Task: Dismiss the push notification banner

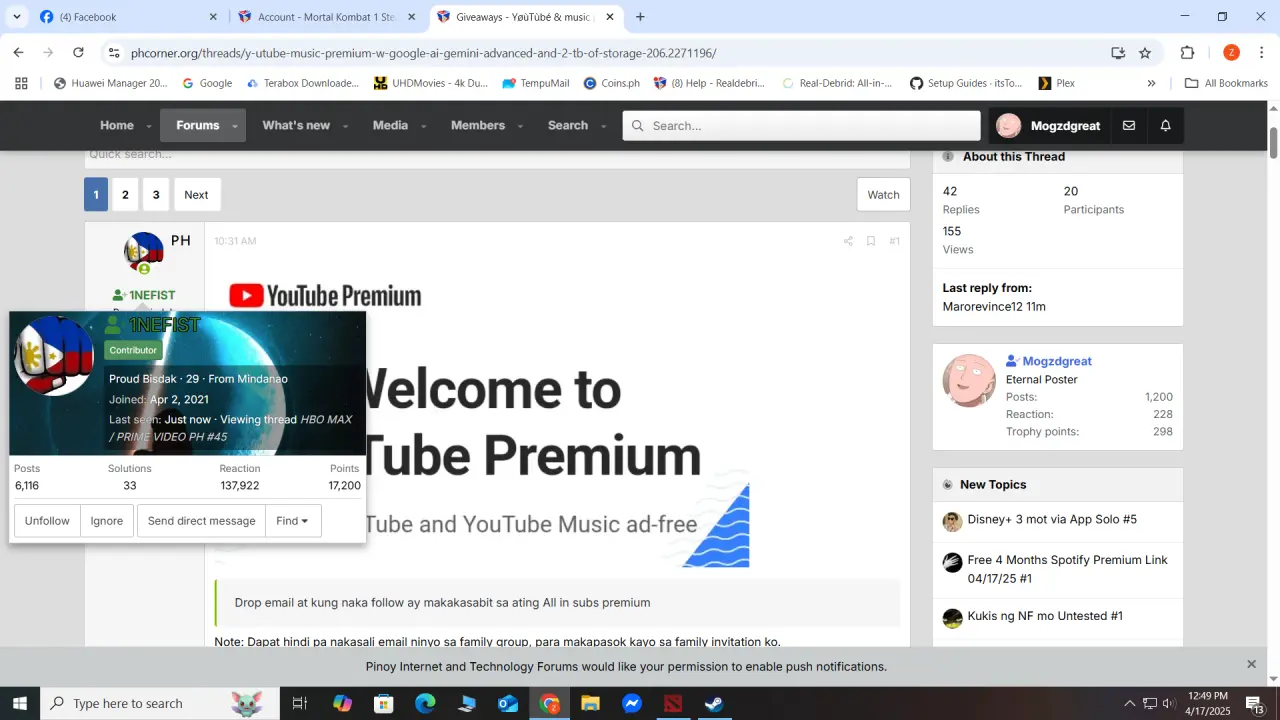Action: (1251, 664)
